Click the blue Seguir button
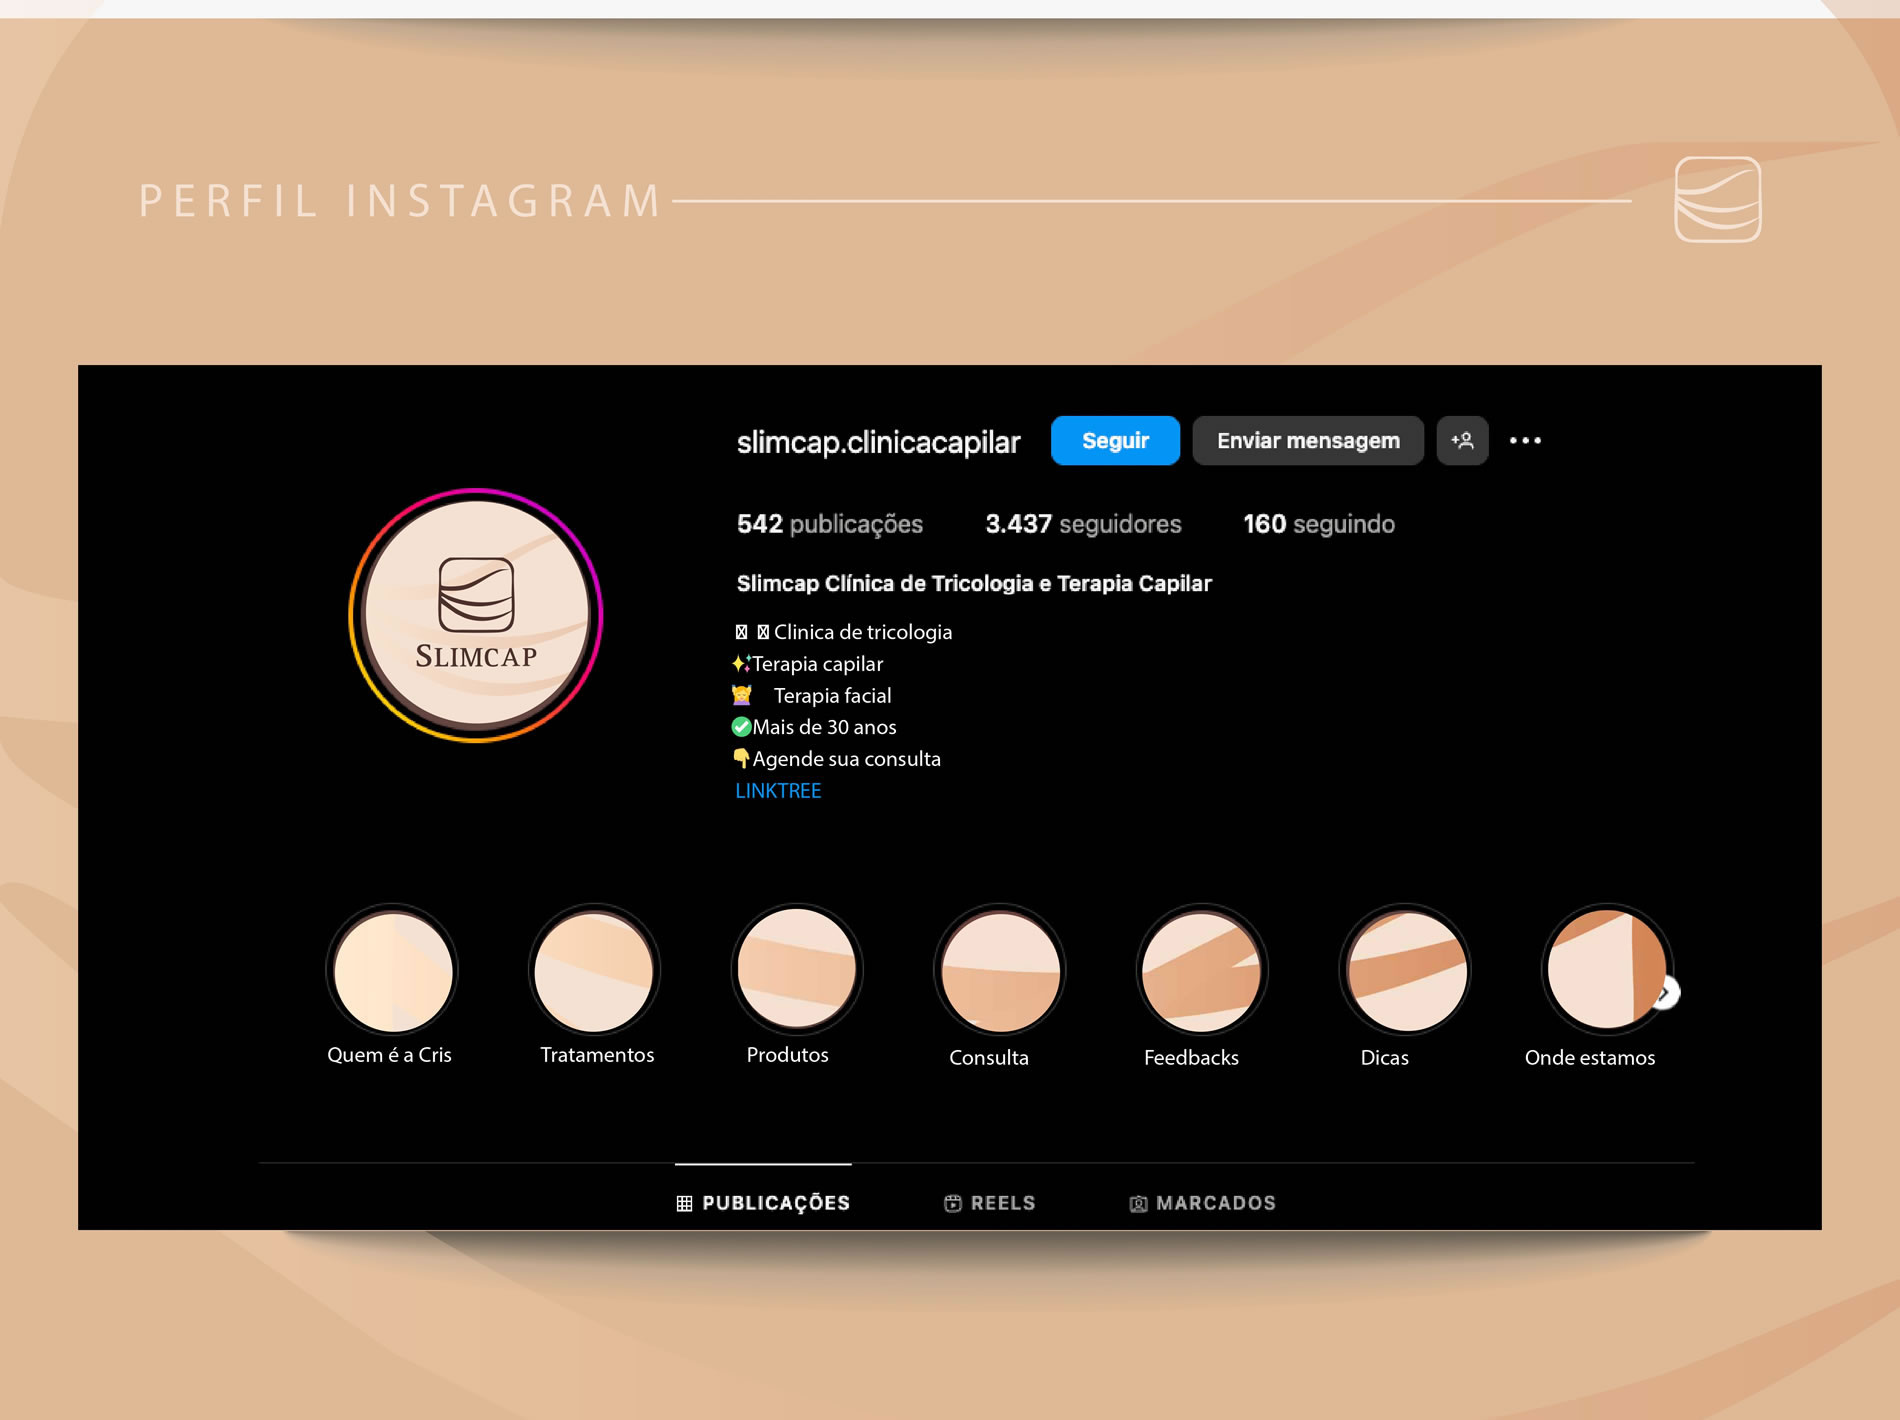 [x=1115, y=441]
